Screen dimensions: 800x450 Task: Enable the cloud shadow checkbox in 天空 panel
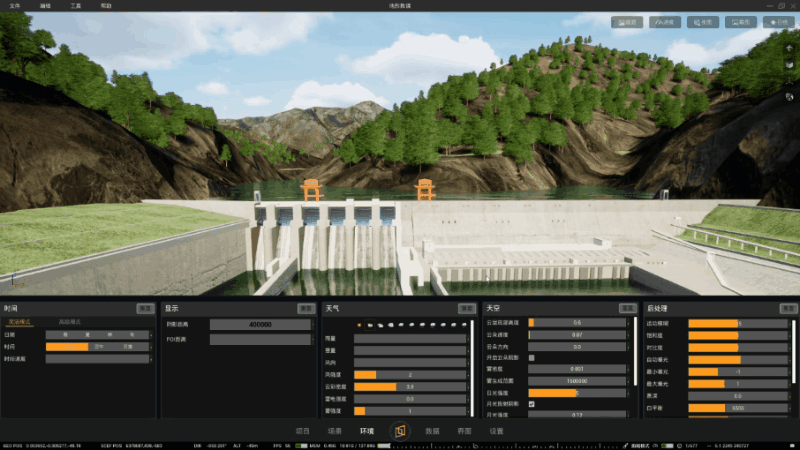pos(532,358)
